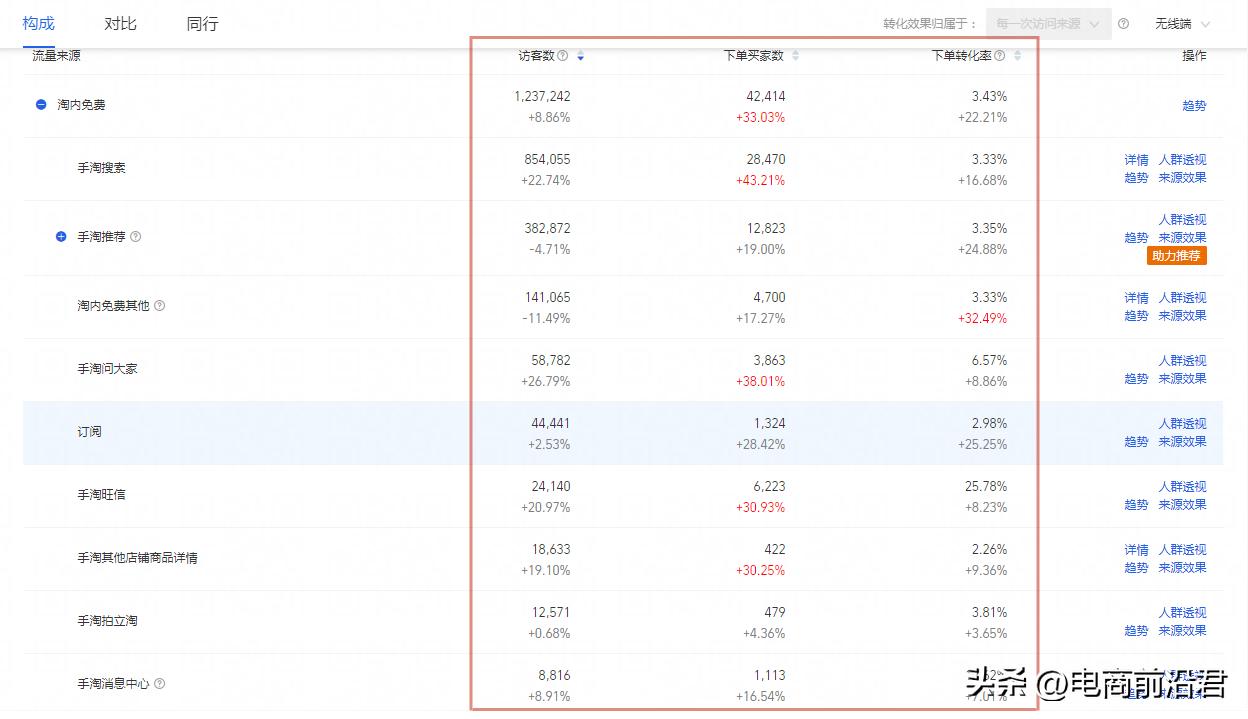Collapse the 淘内免费 group row
Viewport: 1248px width, 719px height.
click(41, 104)
